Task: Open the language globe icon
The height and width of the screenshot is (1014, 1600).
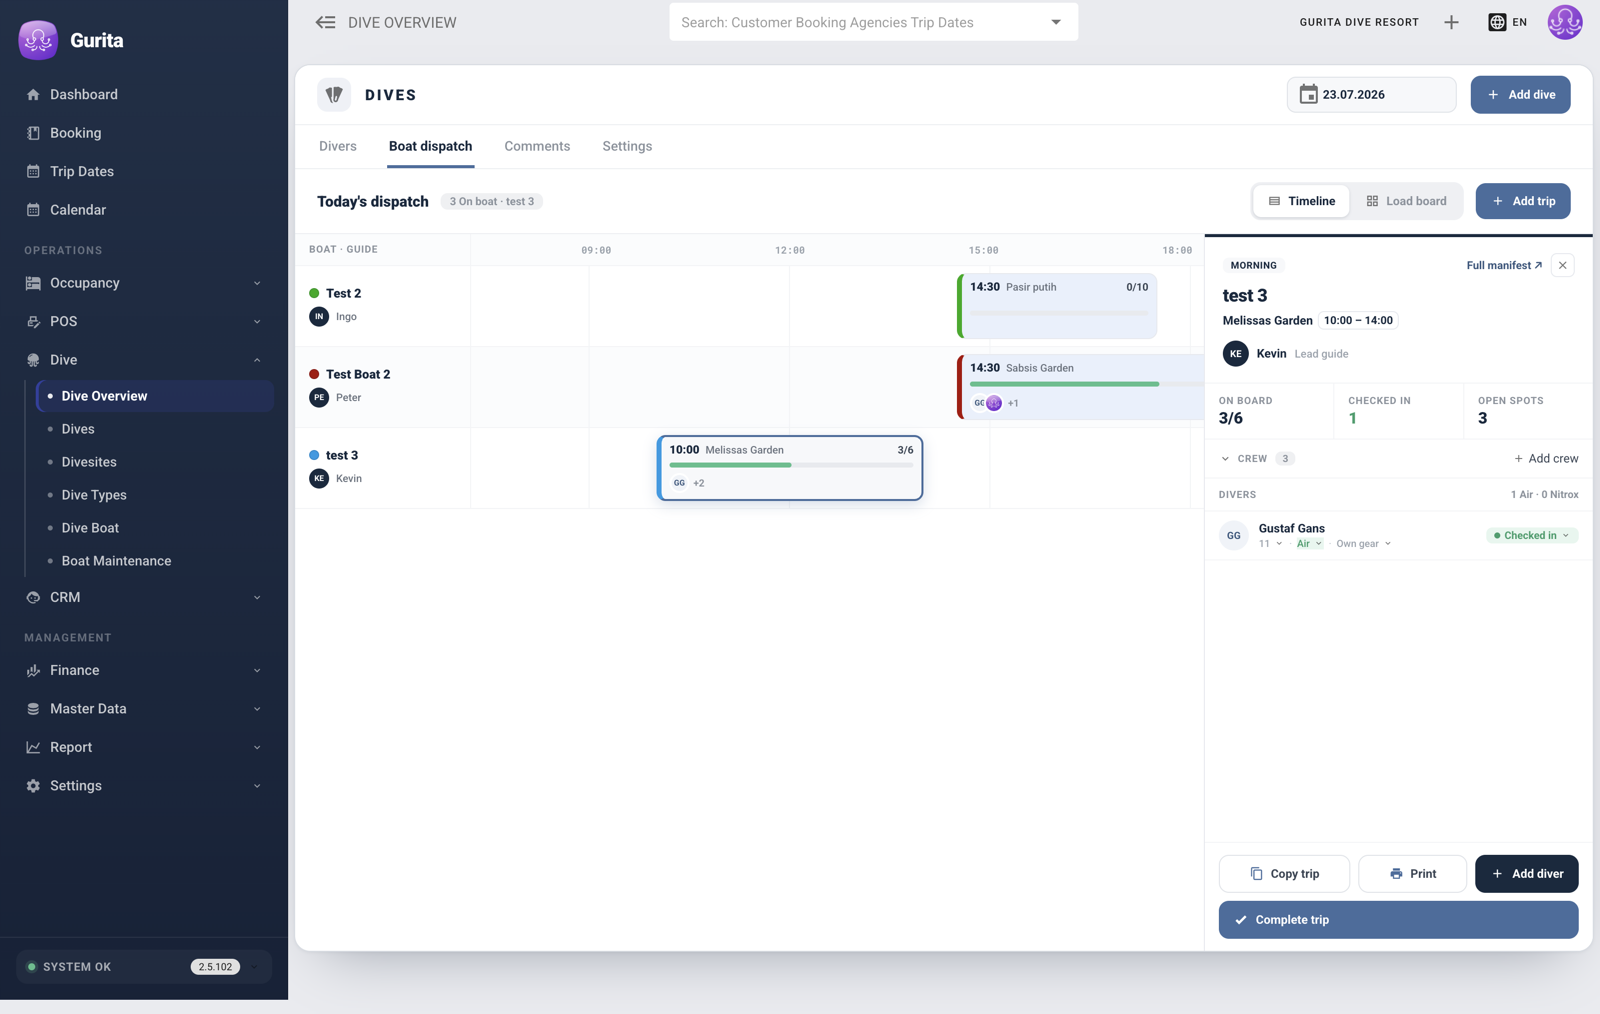Action: click(1497, 22)
